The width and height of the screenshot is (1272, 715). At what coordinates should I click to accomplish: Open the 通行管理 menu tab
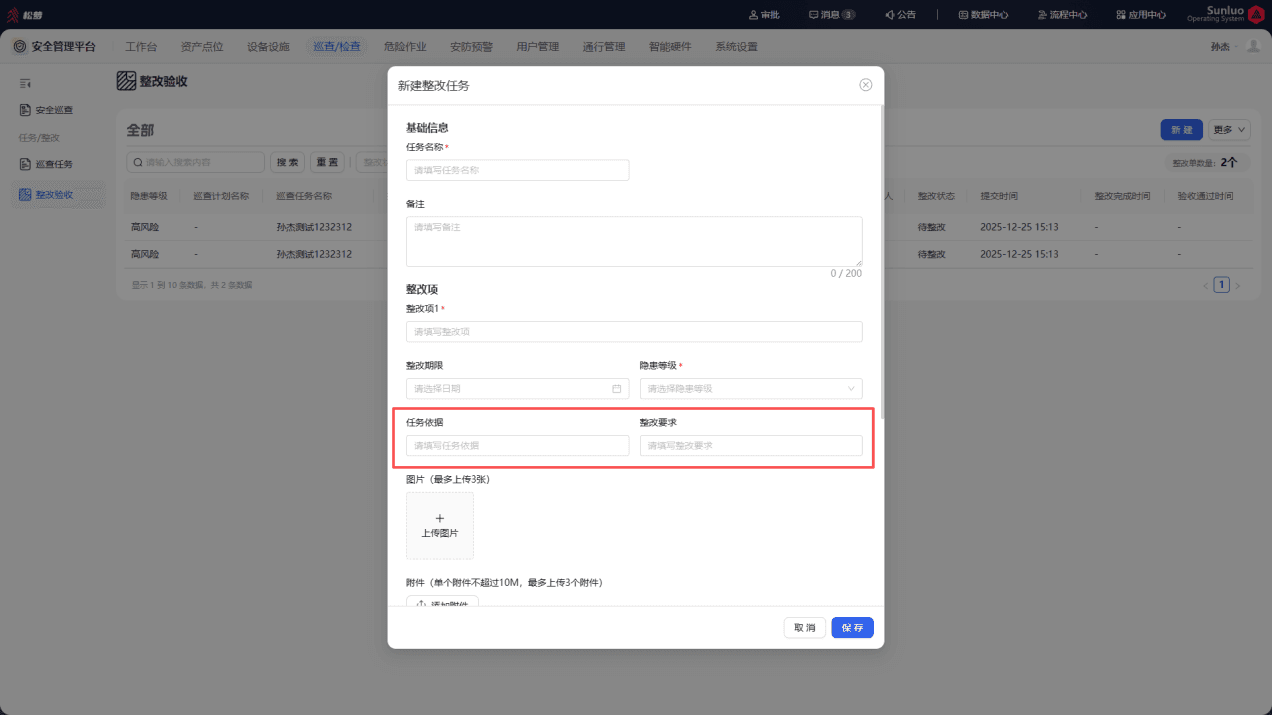pos(603,47)
